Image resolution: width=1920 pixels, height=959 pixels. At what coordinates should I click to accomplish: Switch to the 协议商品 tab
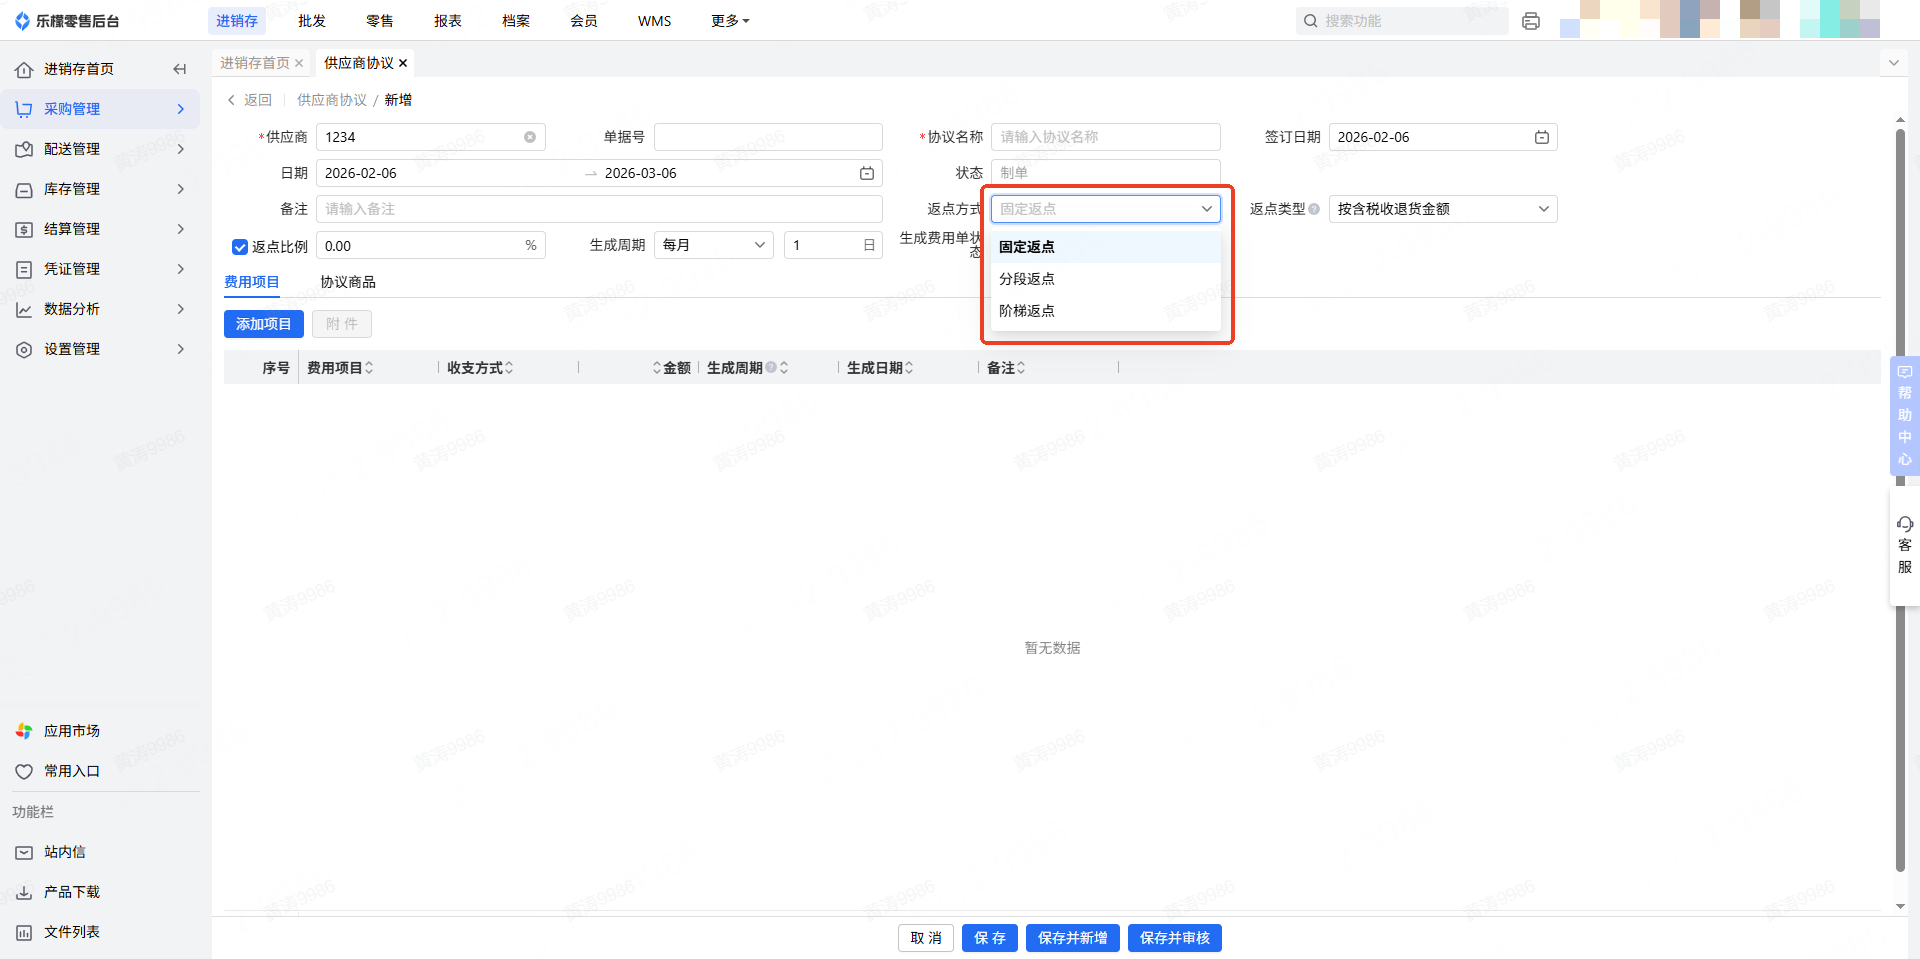[x=348, y=282]
